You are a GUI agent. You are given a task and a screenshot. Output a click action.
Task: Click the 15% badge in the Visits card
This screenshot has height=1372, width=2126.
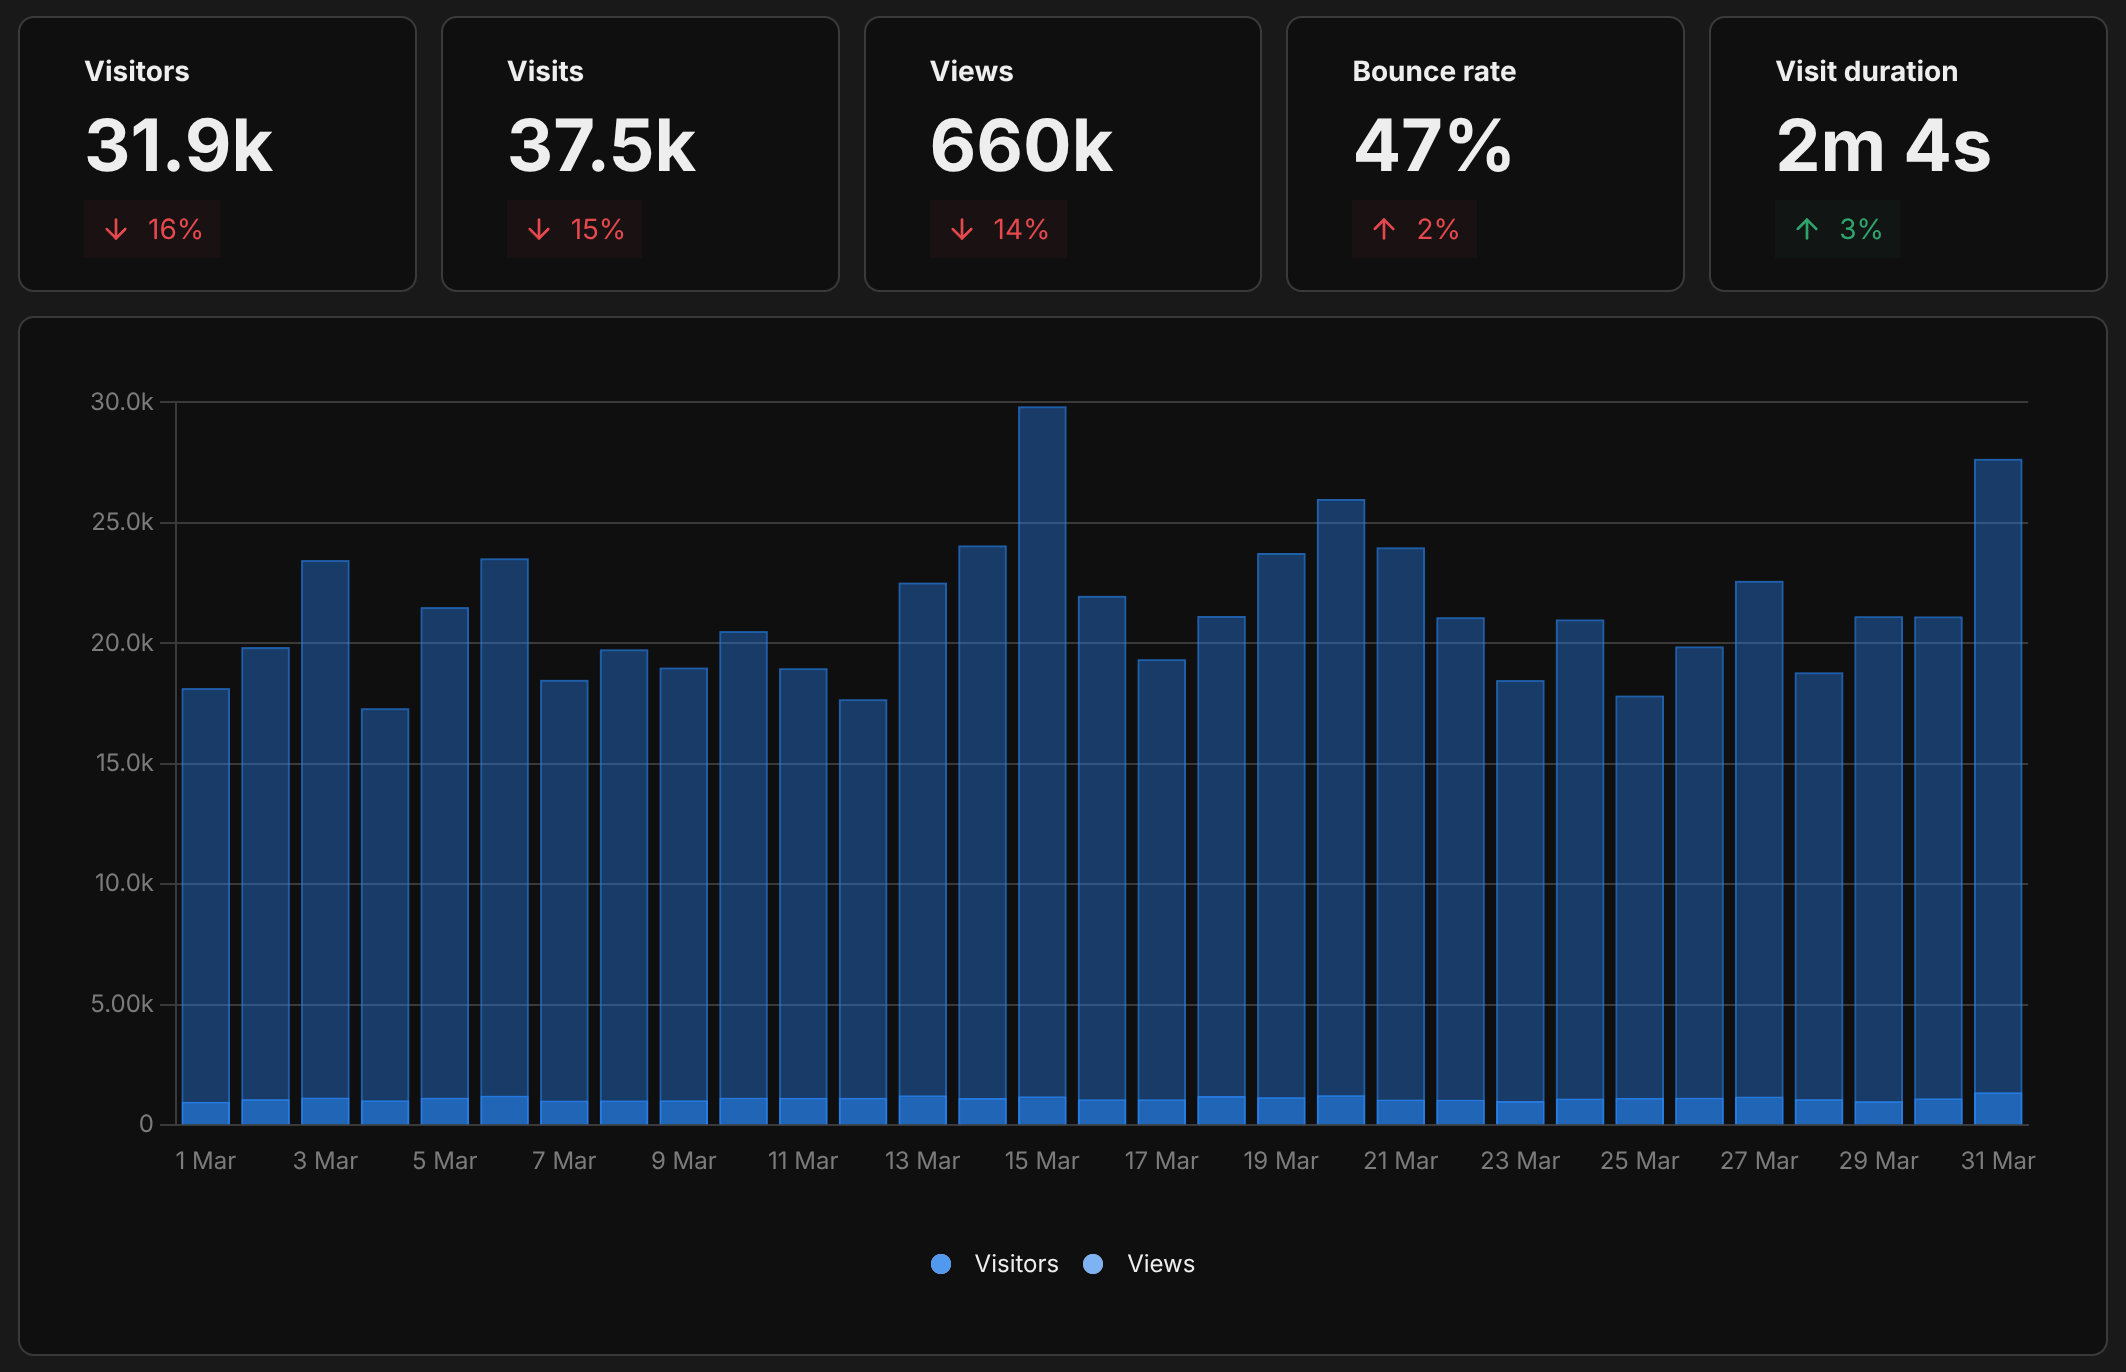point(575,229)
